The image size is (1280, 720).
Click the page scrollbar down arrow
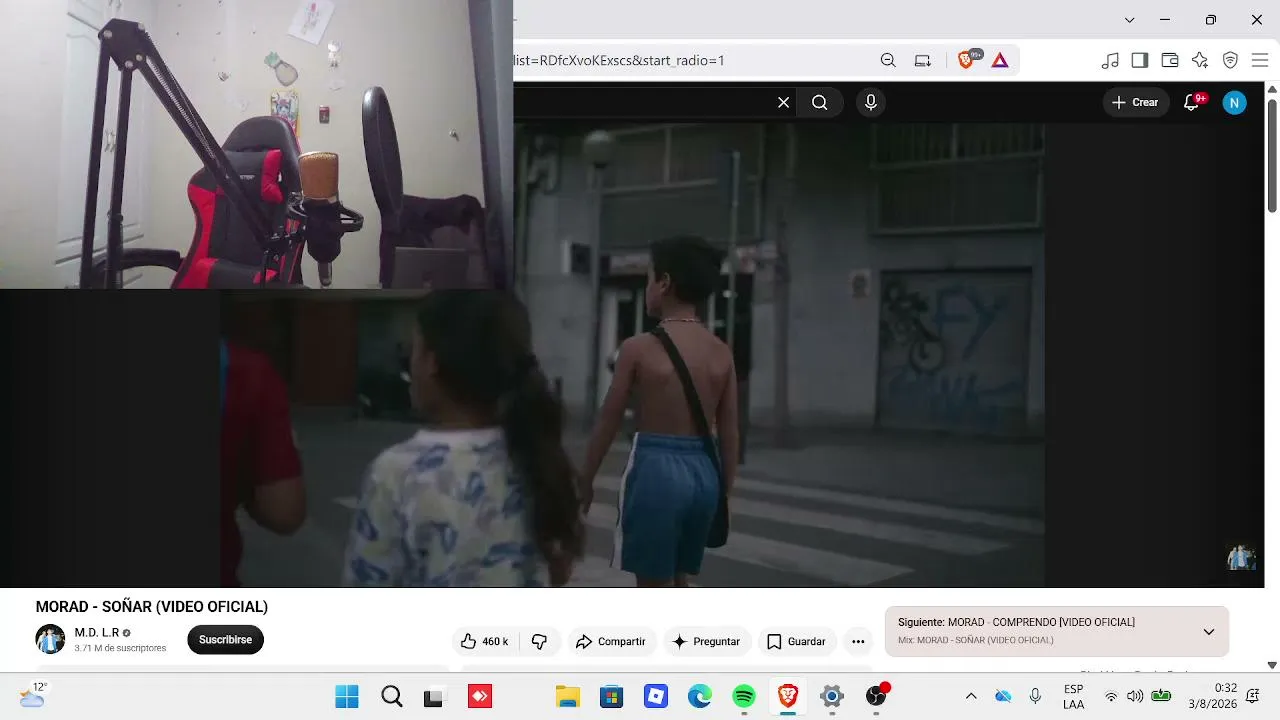point(1272,665)
